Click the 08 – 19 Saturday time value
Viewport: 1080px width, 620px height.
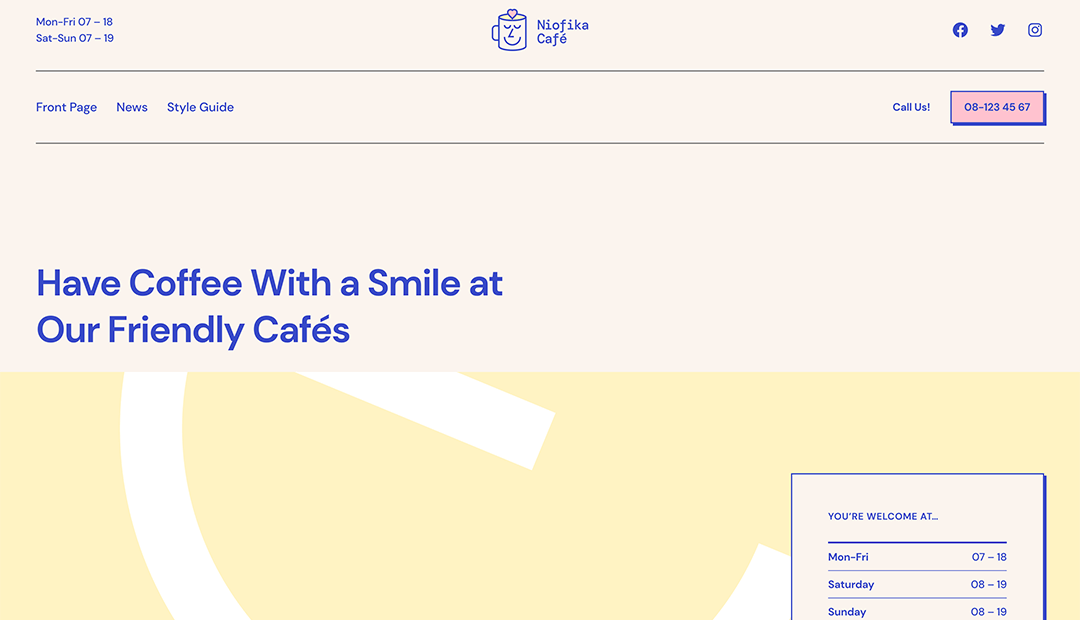pos(988,584)
